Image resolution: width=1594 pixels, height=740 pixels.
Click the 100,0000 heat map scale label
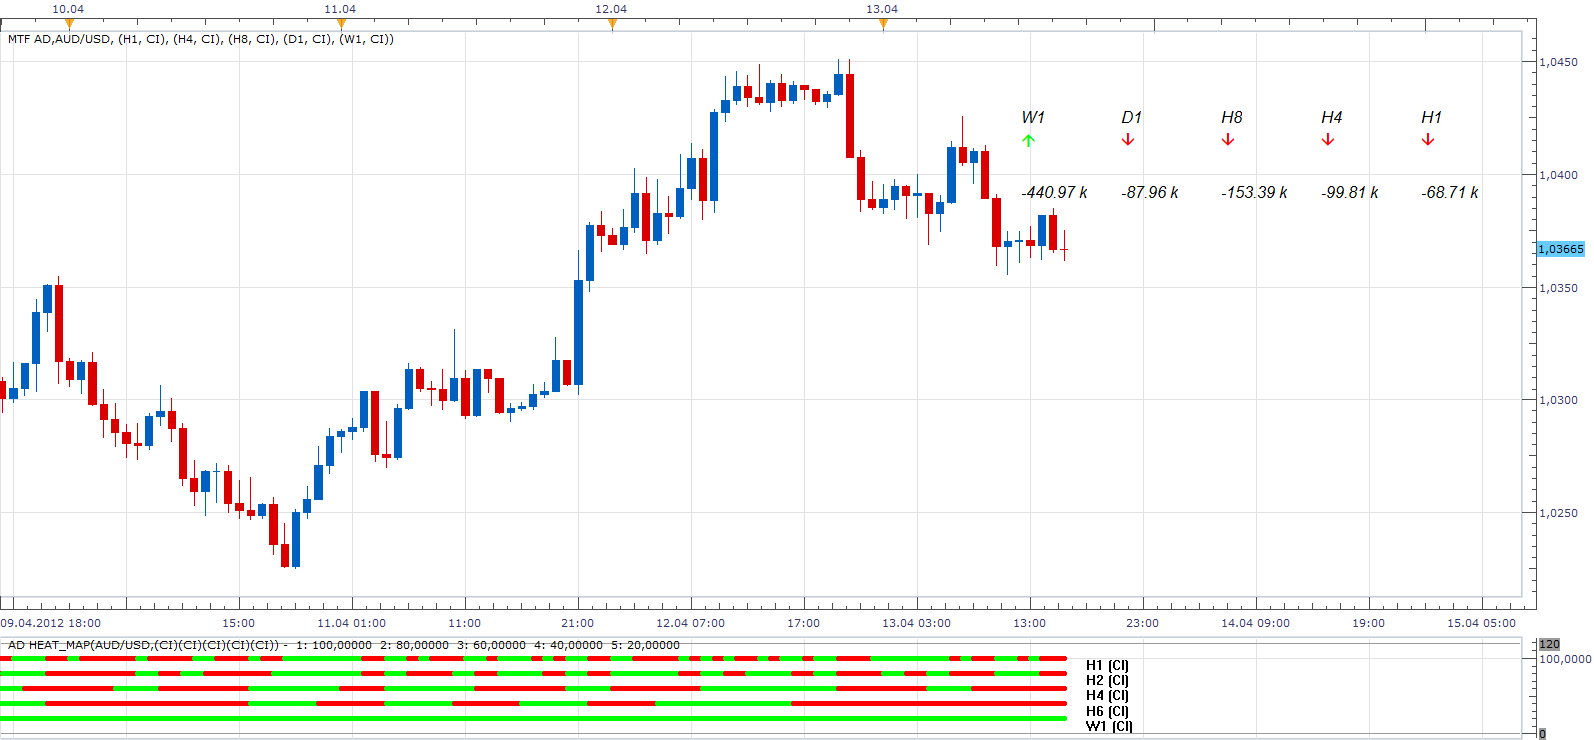[x=1565, y=659]
